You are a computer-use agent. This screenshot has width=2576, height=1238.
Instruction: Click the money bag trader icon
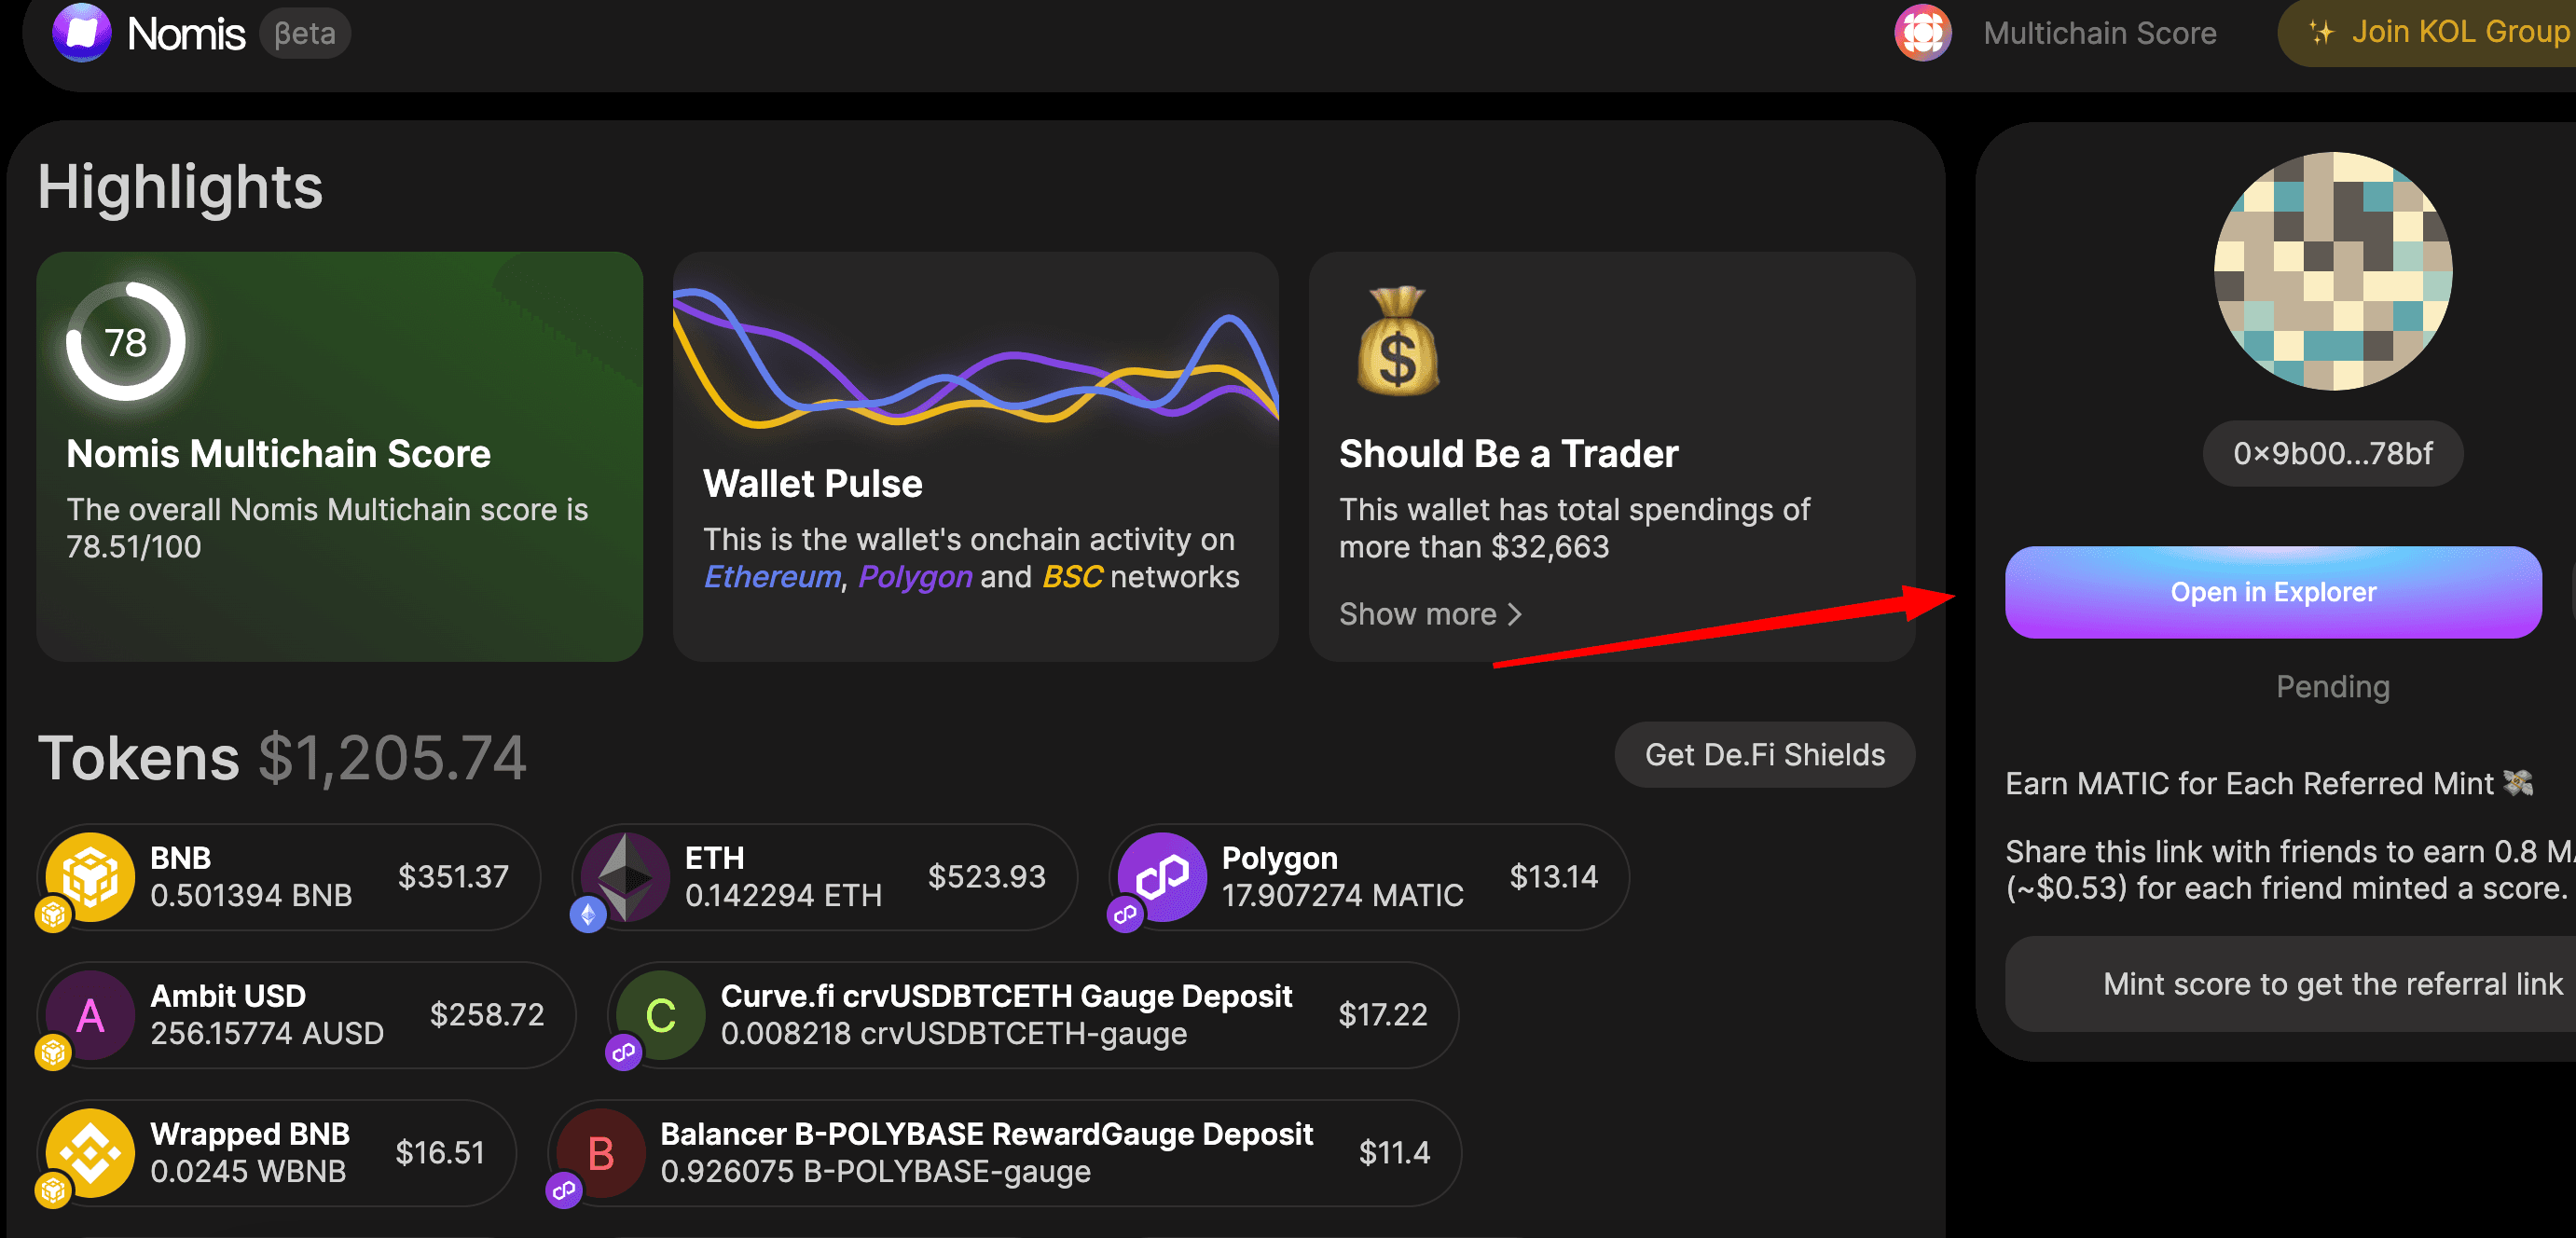click(x=1397, y=342)
